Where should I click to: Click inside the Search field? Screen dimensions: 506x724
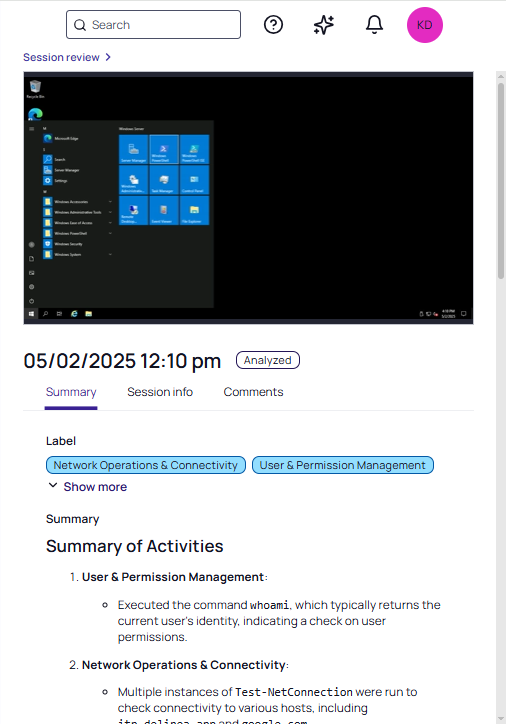(153, 24)
